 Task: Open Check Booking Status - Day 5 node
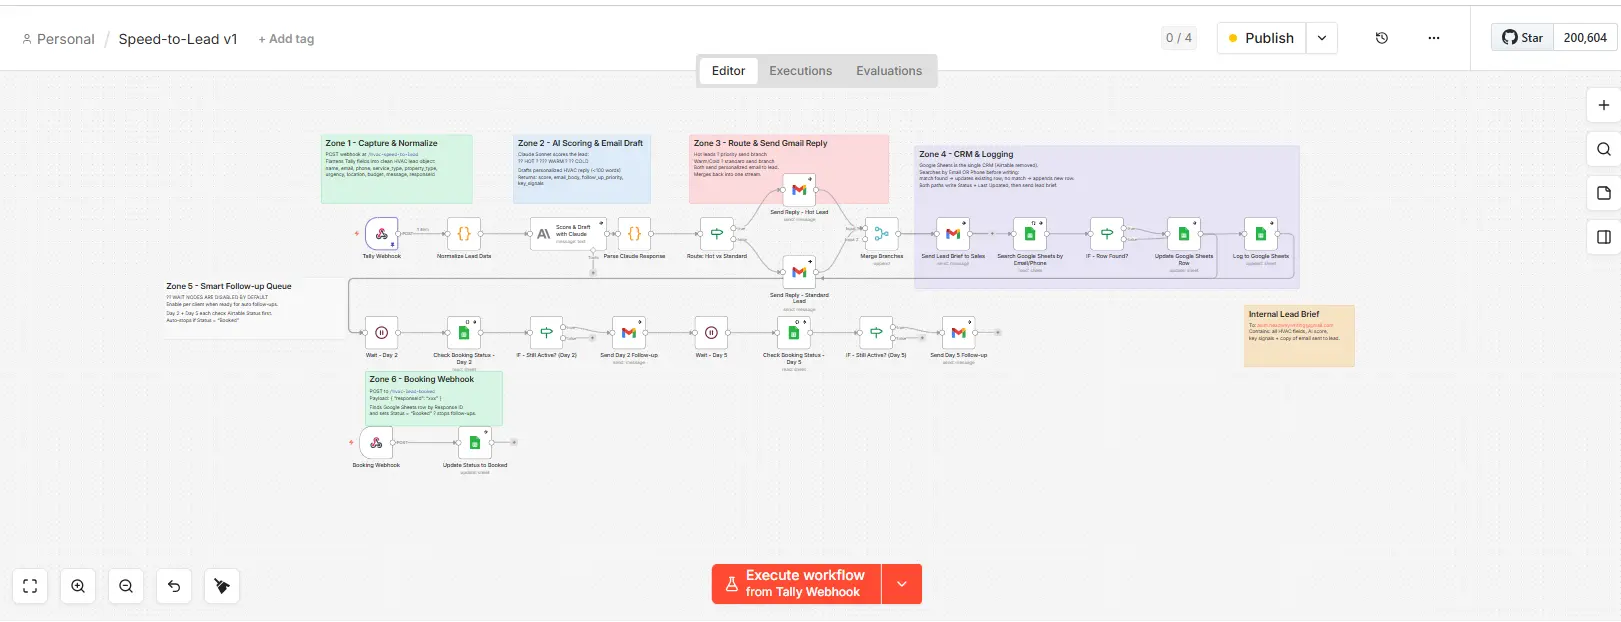tap(793, 333)
